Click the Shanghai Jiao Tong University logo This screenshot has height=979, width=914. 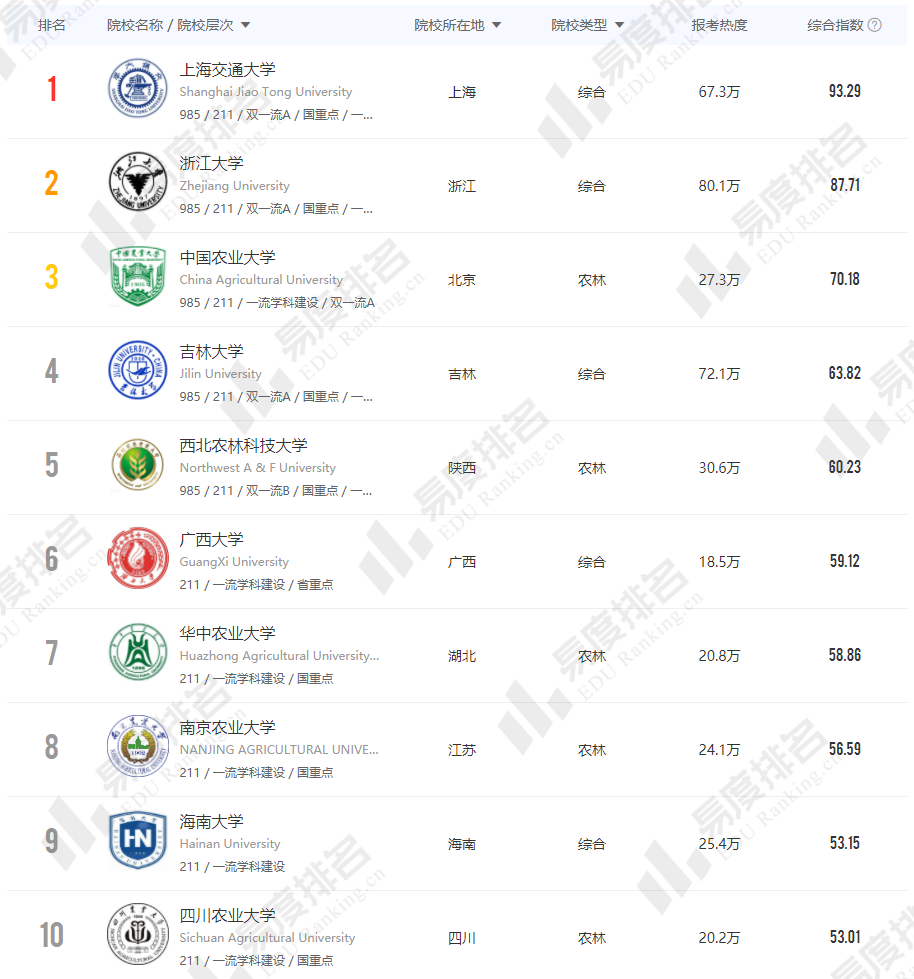[x=138, y=90]
